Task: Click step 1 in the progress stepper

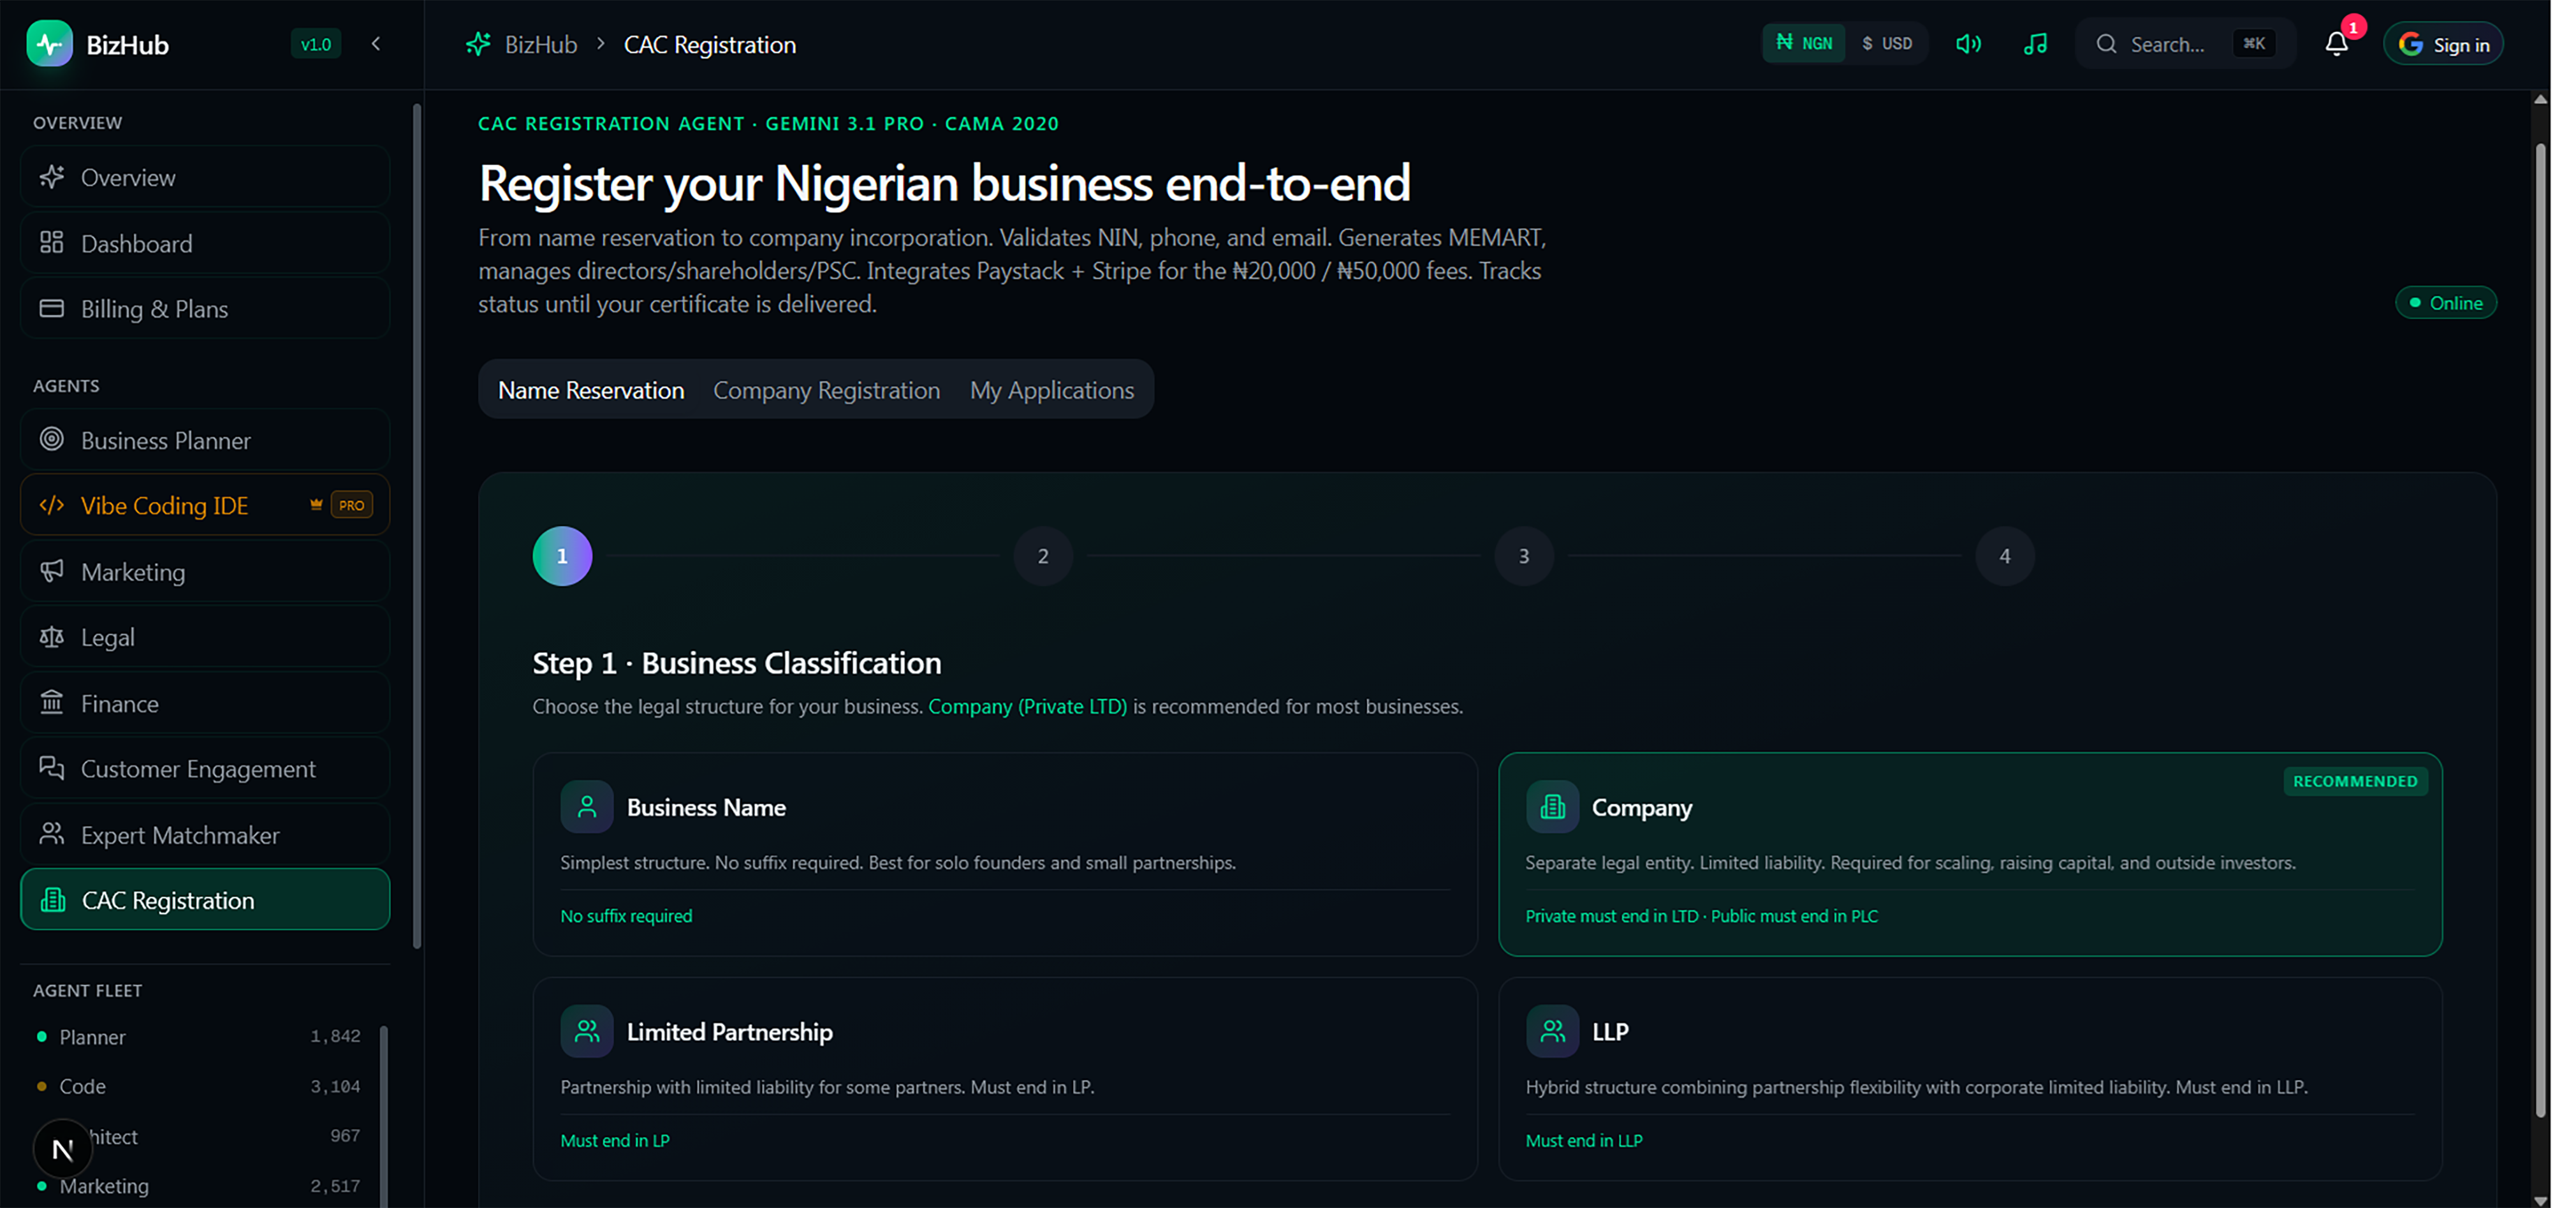Action: 562,556
